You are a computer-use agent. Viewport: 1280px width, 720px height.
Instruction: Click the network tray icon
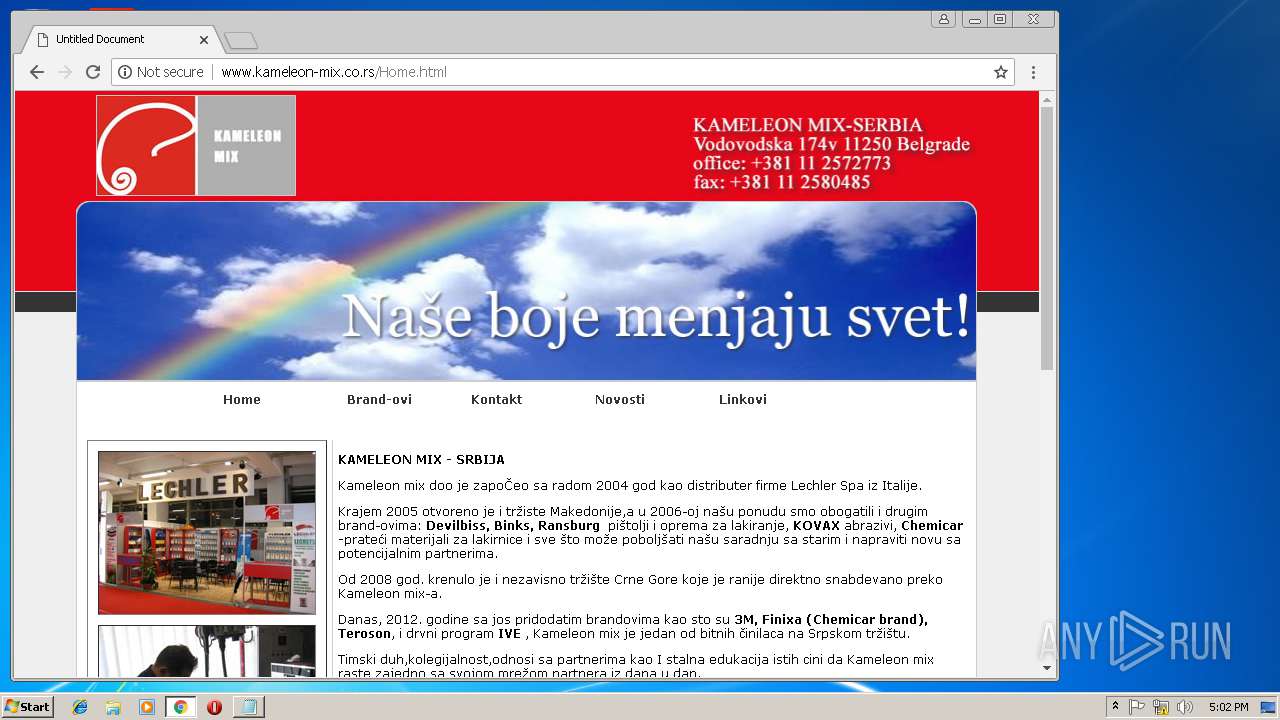tap(1161, 707)
